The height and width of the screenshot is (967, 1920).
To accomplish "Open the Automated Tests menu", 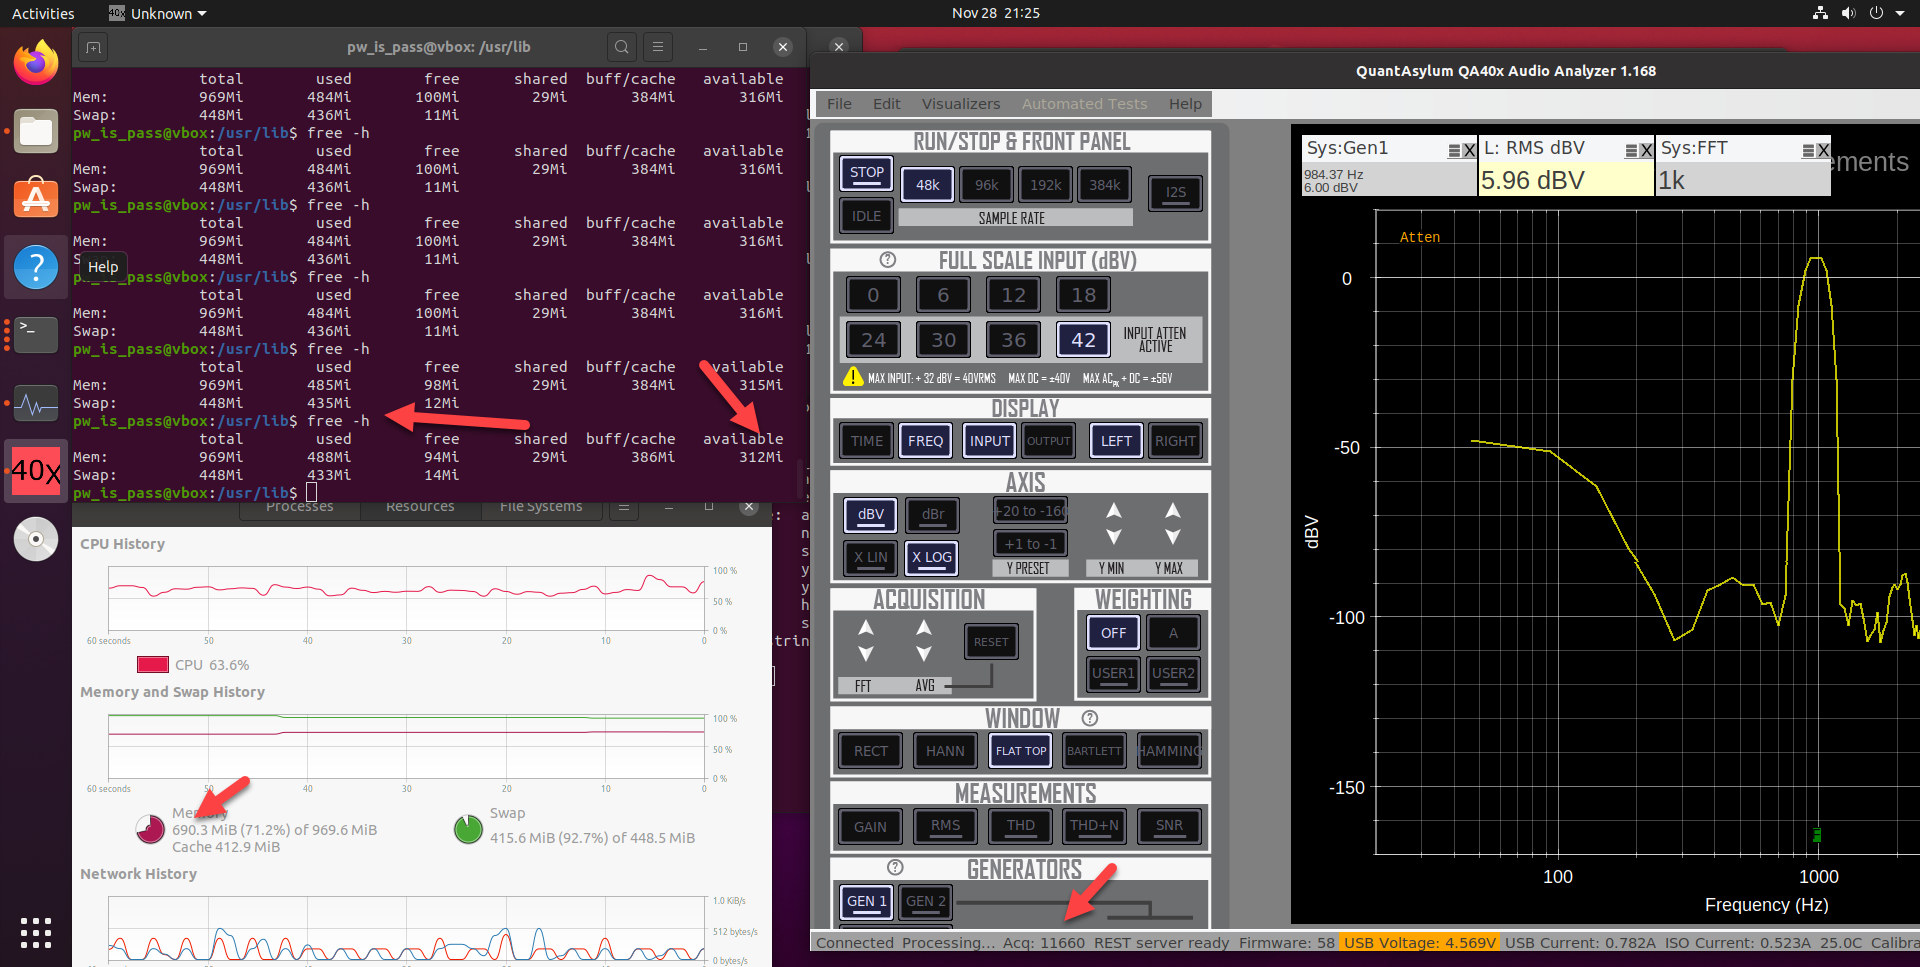I will tap(1084, 104).
